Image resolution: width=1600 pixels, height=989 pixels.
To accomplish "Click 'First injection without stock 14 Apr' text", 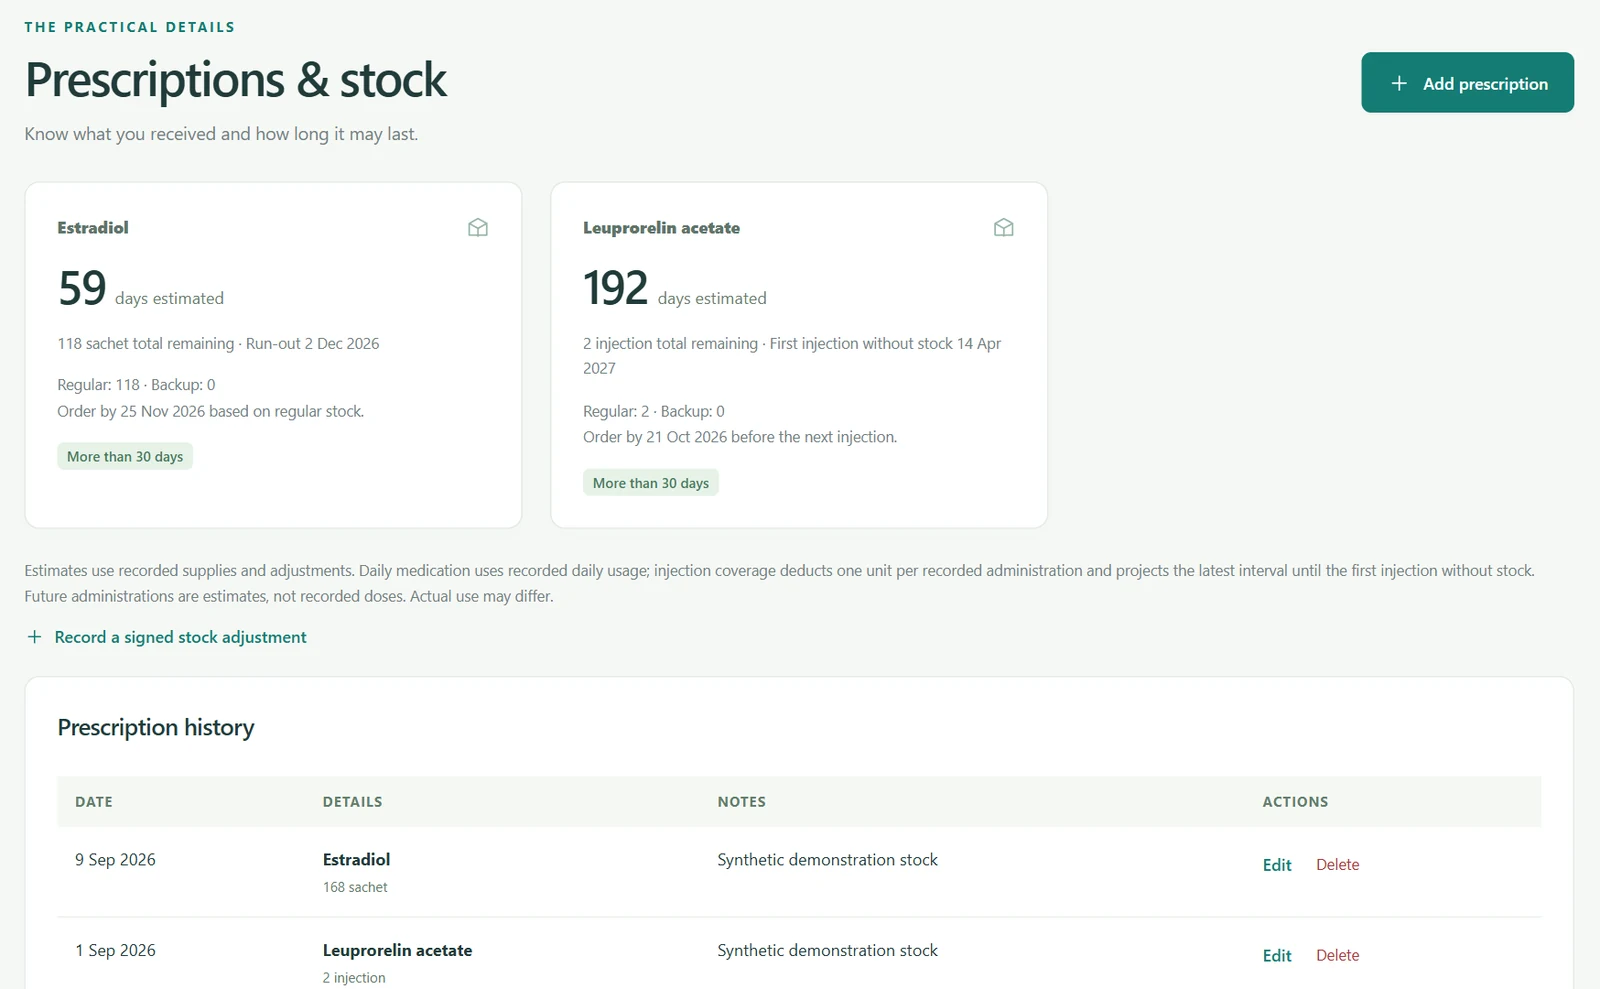I will (x=885, y=344).
